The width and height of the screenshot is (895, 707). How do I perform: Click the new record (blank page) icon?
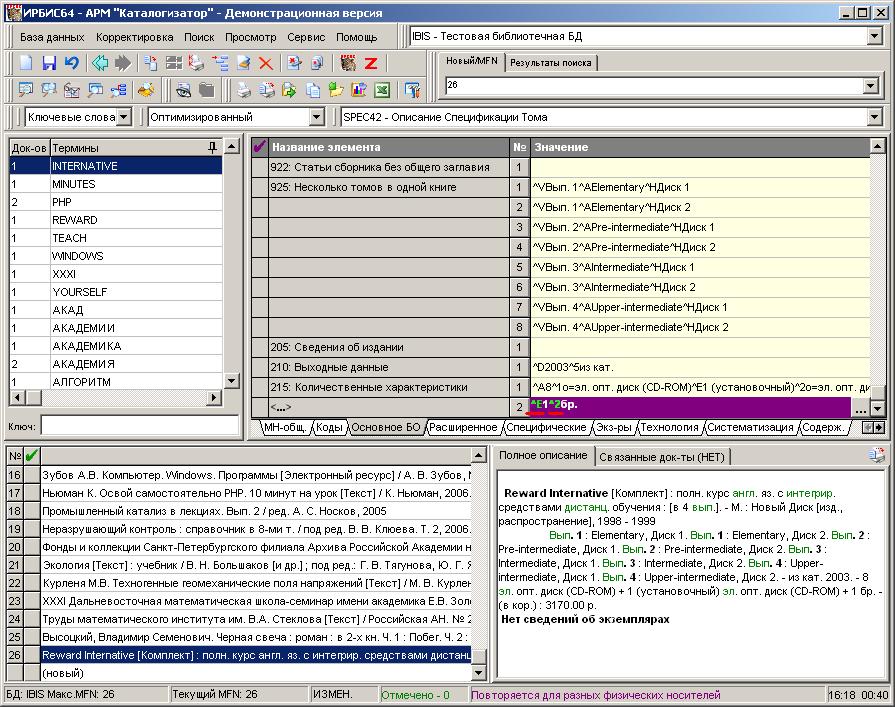point(27,63)
